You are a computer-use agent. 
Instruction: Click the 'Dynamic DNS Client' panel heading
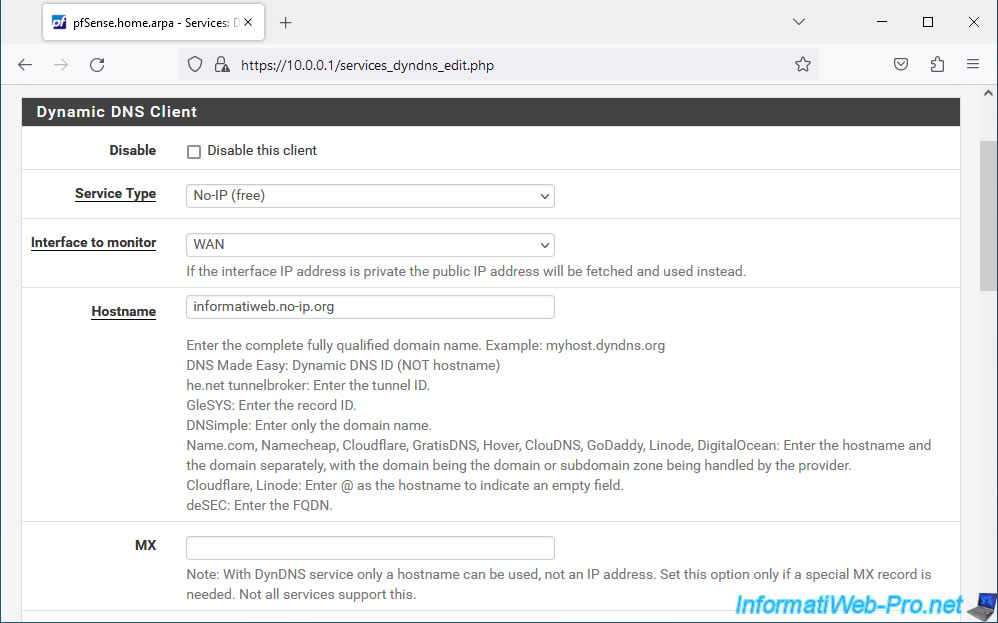click(x=116, y=112)
